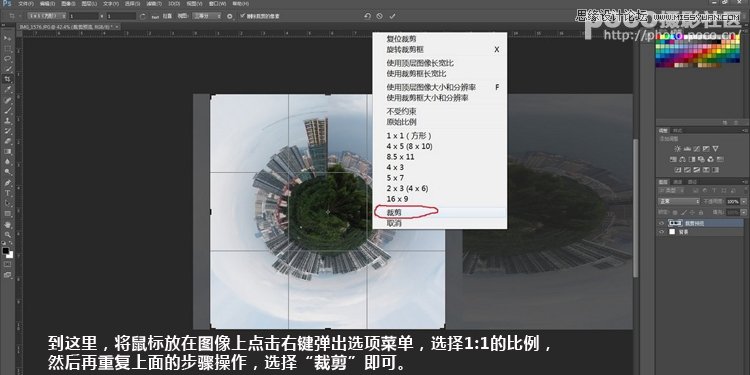750x375 pixels.
Task: Select the Gradient tool
Action: (8, 152)
